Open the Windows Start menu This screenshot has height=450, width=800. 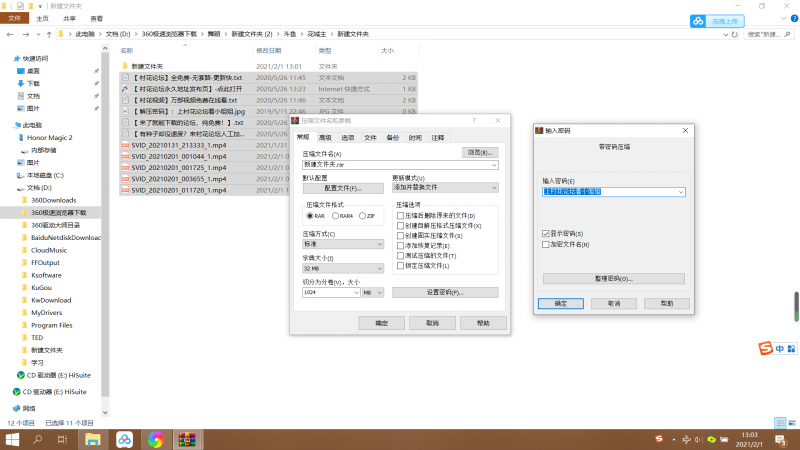[x=14, y=438]
